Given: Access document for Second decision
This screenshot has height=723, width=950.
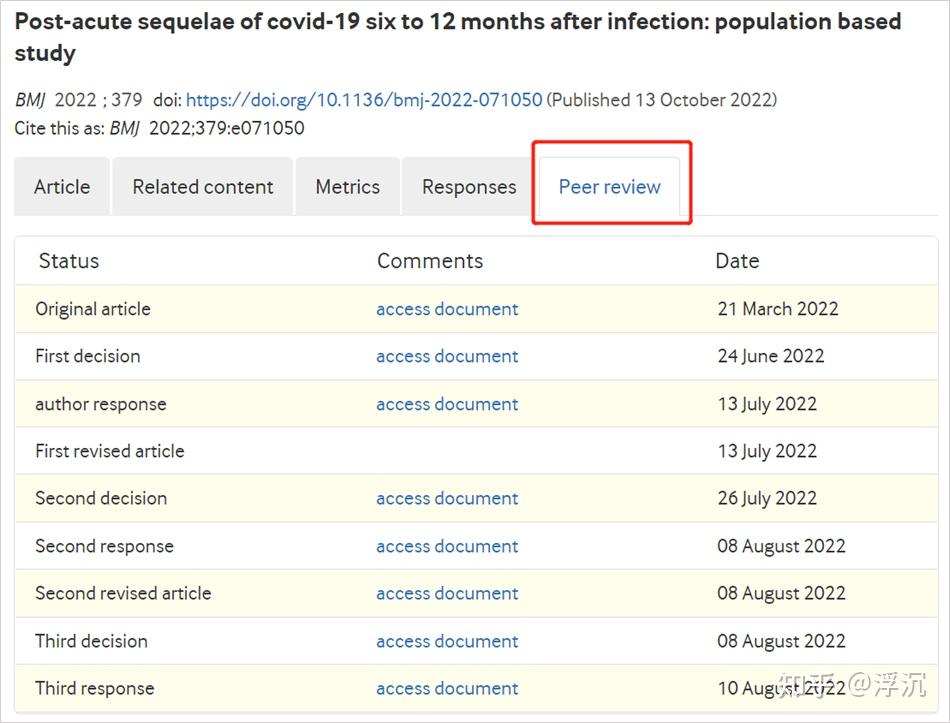Looking at the screenshot, I should (447, 498).
